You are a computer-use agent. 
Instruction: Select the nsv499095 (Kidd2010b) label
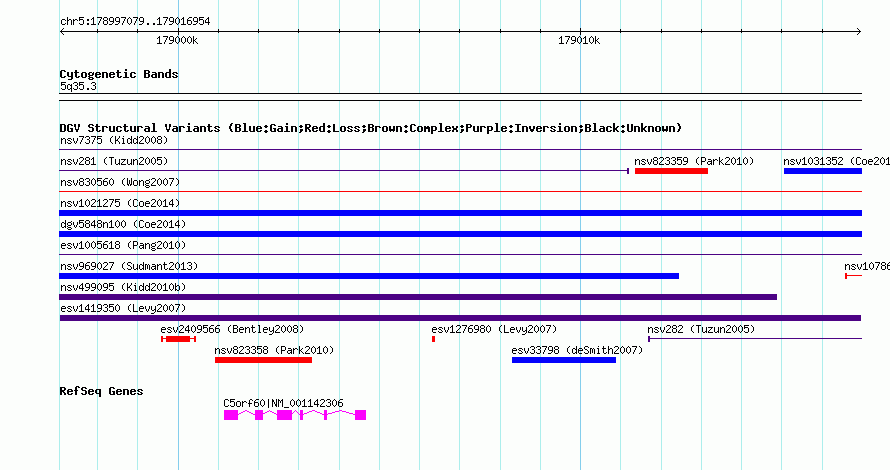pos(123,287)
